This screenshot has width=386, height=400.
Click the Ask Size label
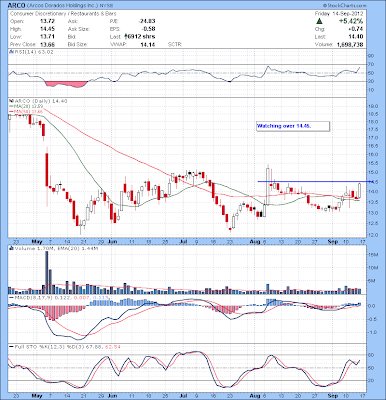click(78, 29)
